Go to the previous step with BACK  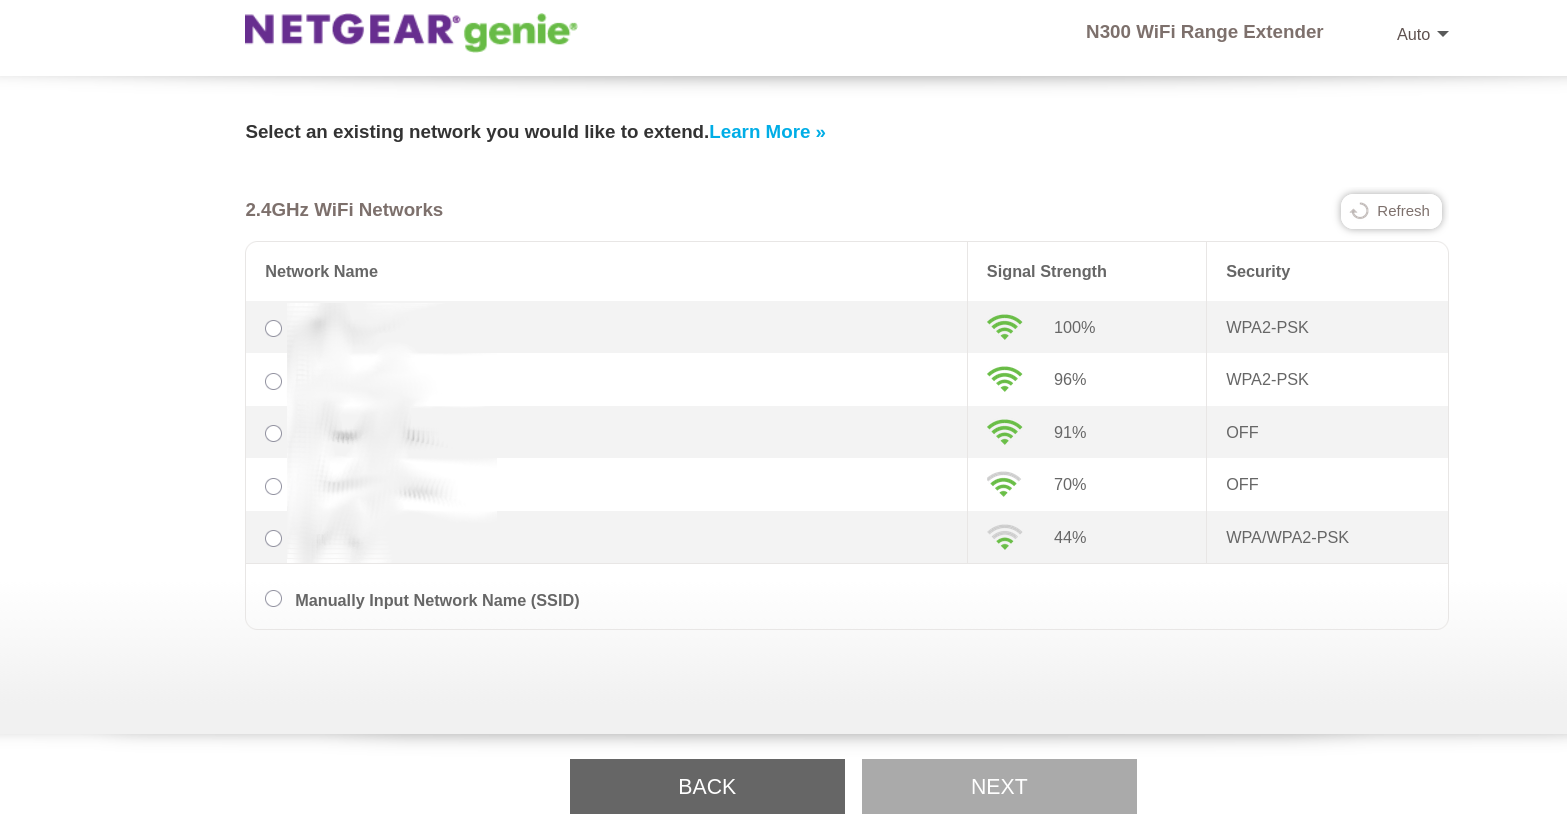(707, 786)
